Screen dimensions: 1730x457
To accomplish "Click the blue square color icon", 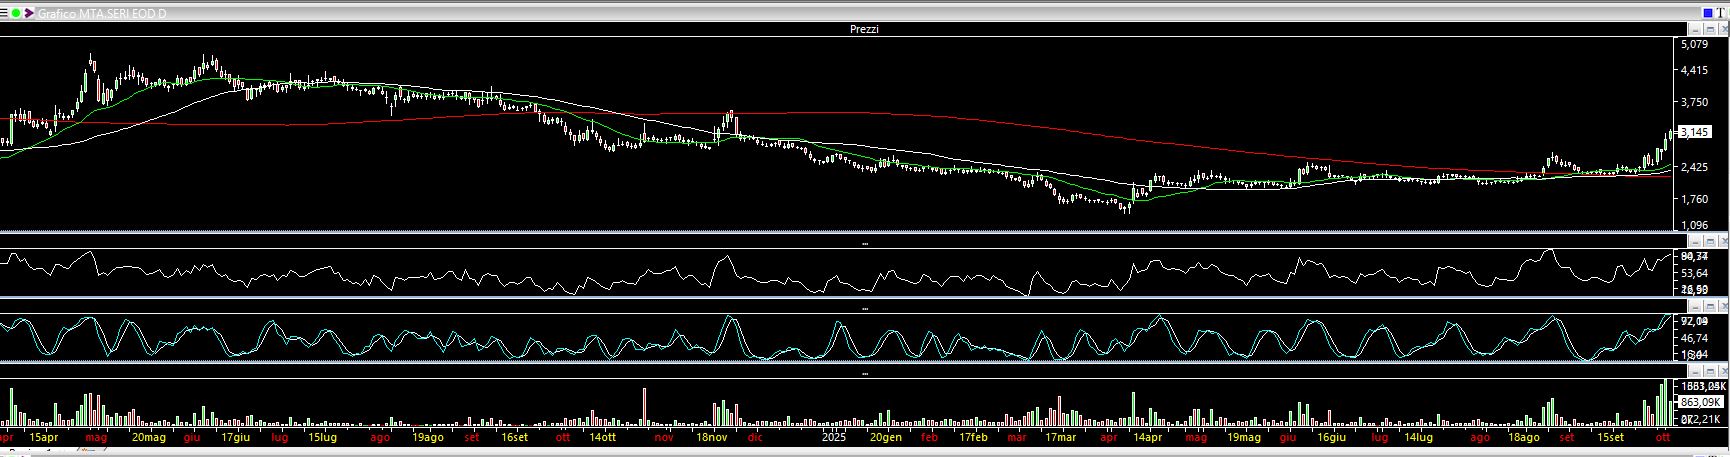I will [x=1707, y=13].
